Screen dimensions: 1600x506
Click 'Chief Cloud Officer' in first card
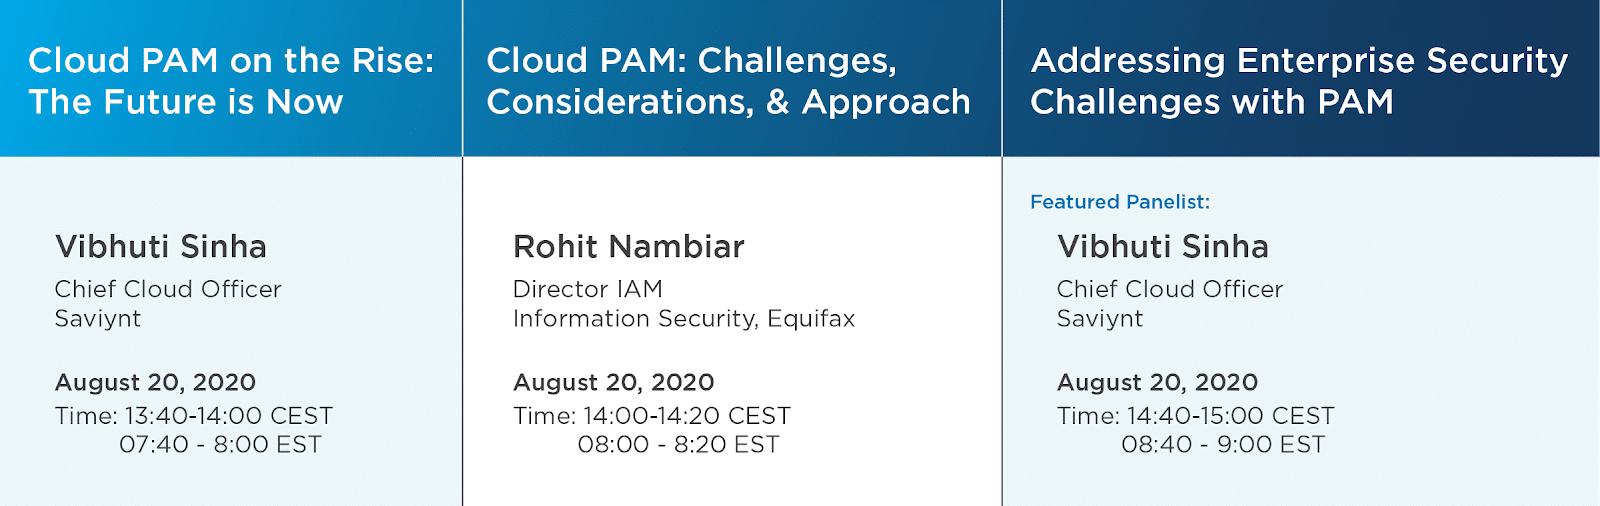click(168, 289)
